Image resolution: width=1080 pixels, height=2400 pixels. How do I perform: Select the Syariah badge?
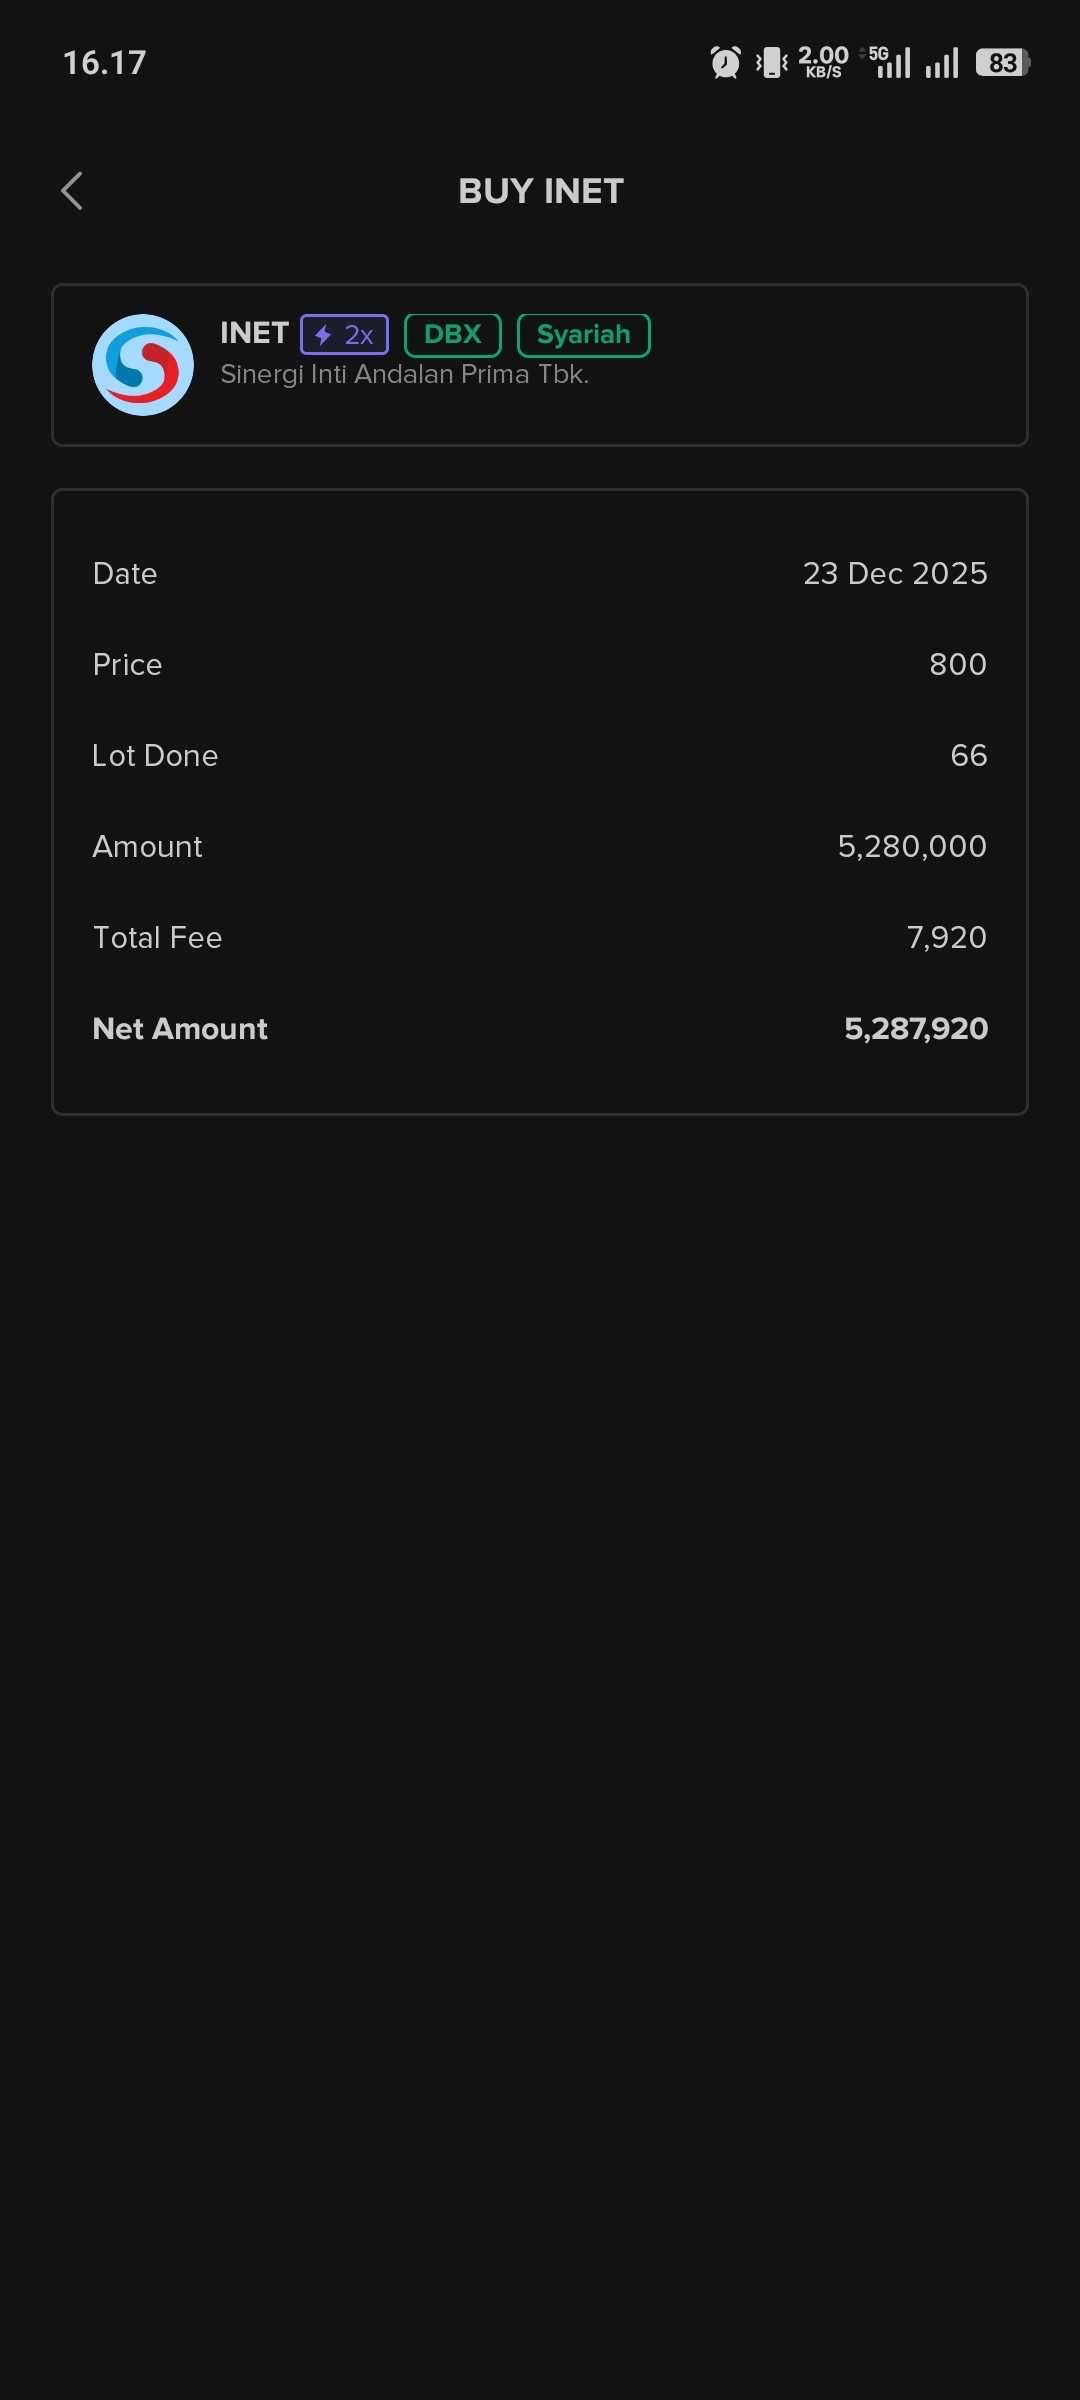click(x=583, y=334)
